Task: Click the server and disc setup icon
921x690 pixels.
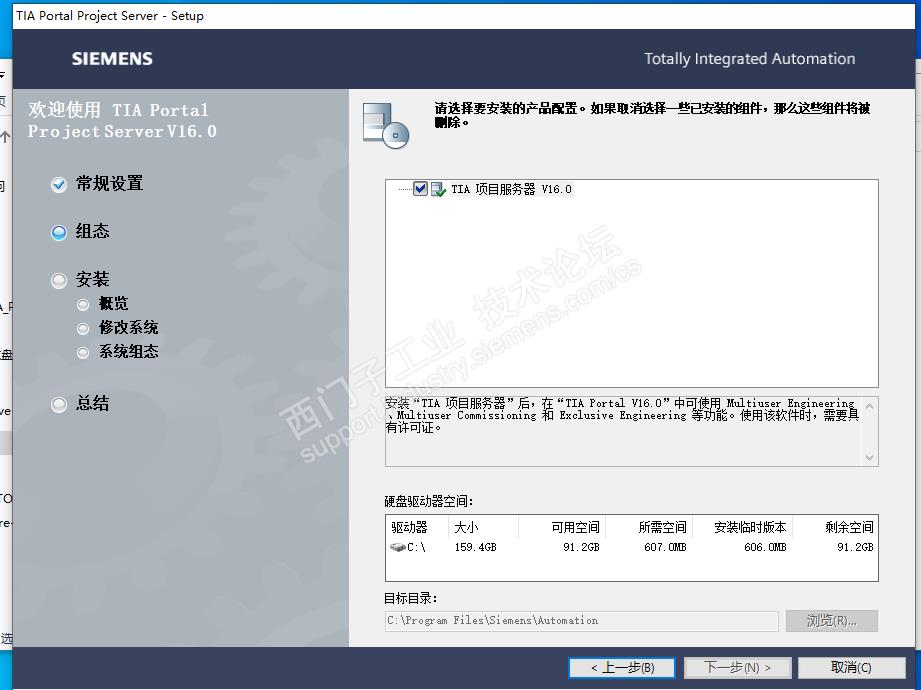Action: tap(385, 125)
